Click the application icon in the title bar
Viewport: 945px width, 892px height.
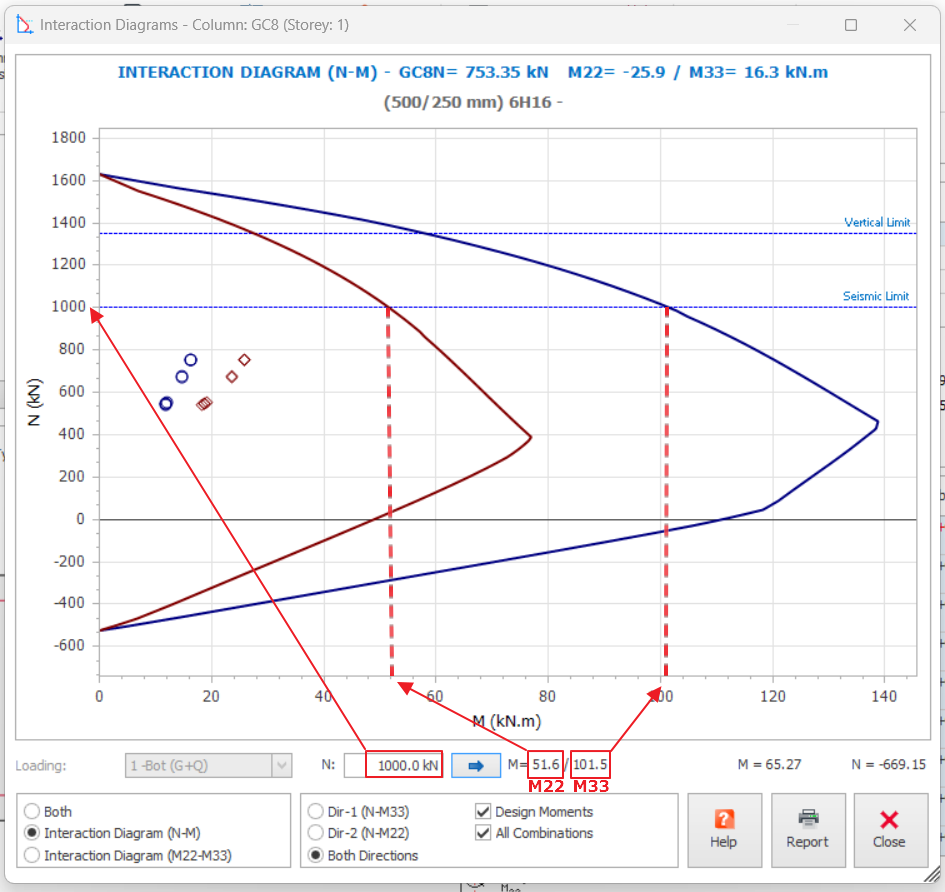tap(25, 24)
